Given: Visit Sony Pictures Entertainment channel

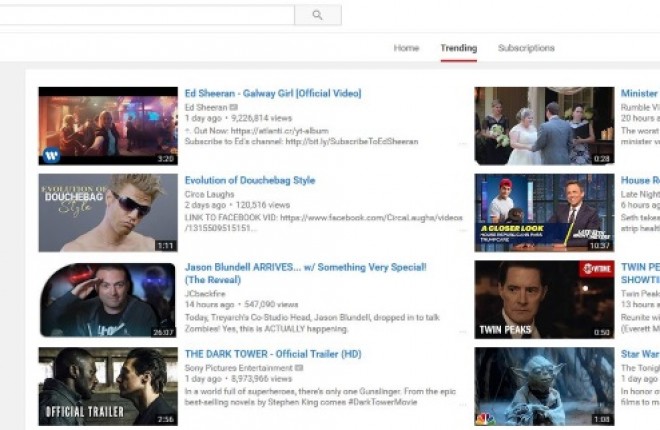Looking at the screenshot, I should point(239,368).
